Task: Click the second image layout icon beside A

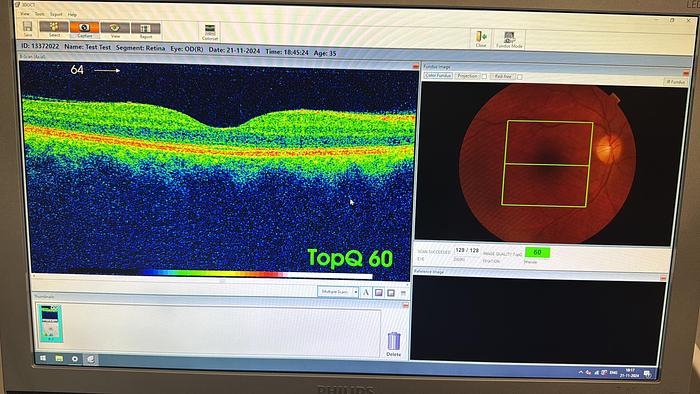Action: (x=391, y=293)
